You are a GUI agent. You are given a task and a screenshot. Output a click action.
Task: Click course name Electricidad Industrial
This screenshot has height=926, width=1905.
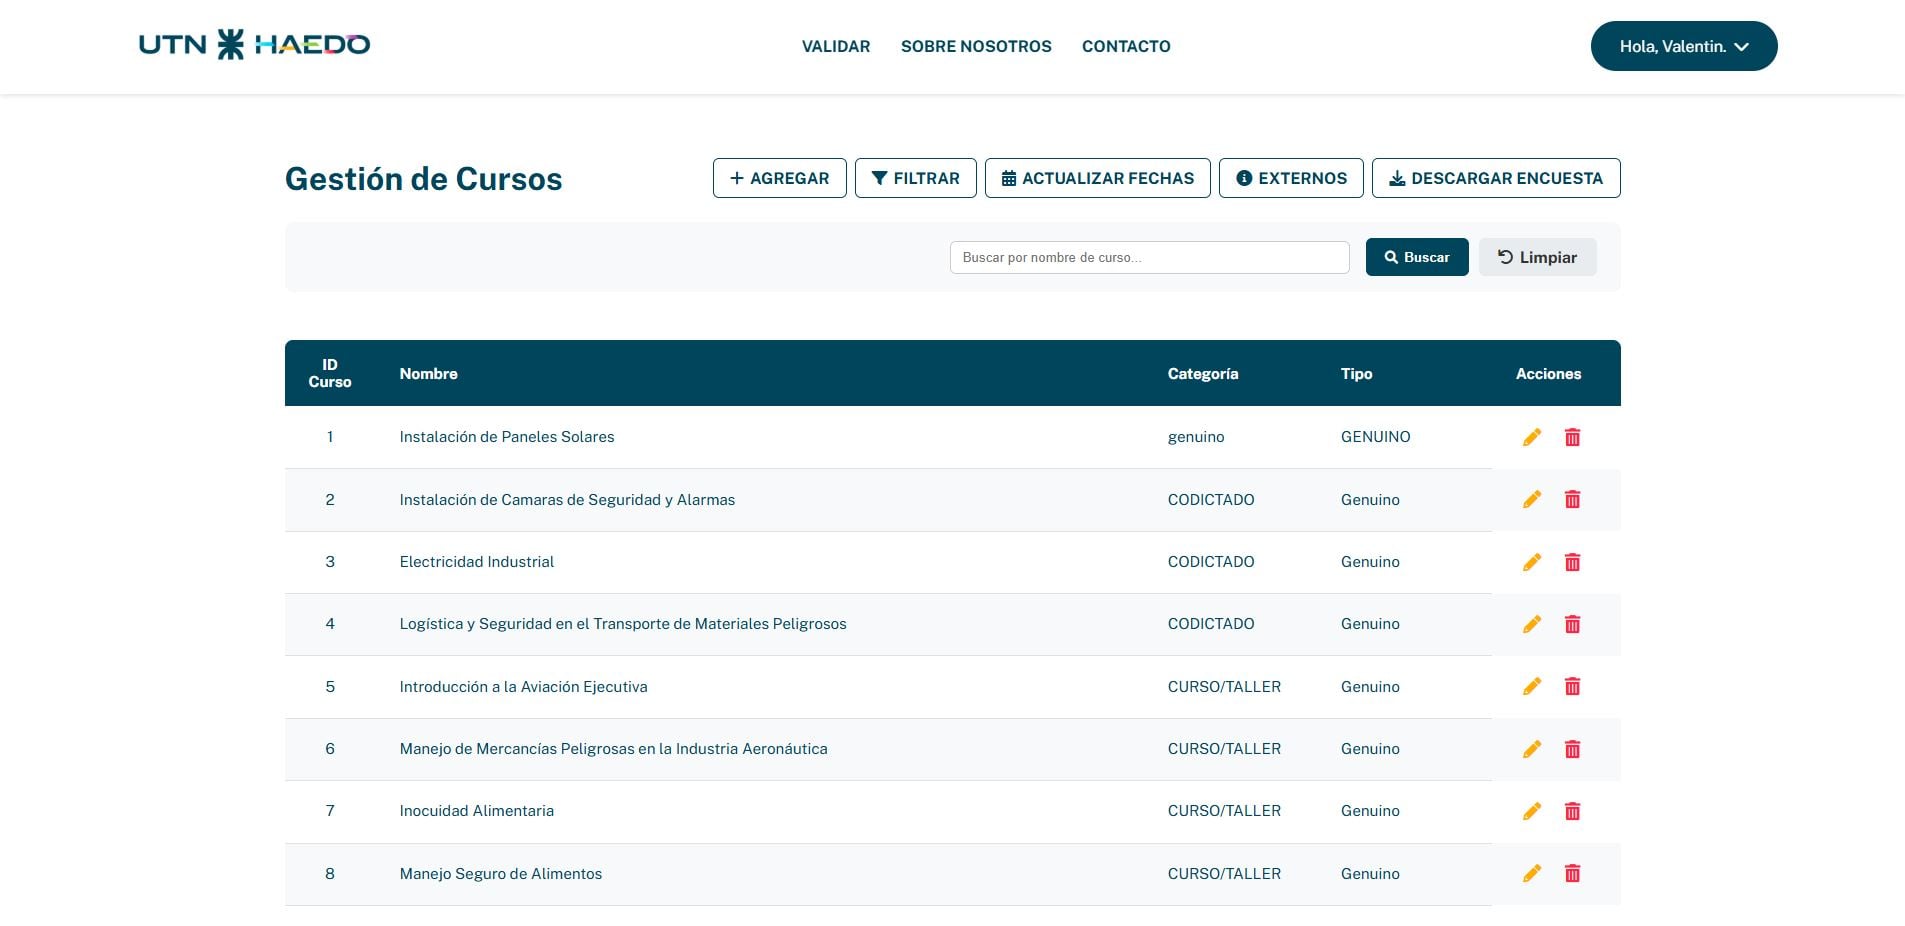tap(476, 562)
